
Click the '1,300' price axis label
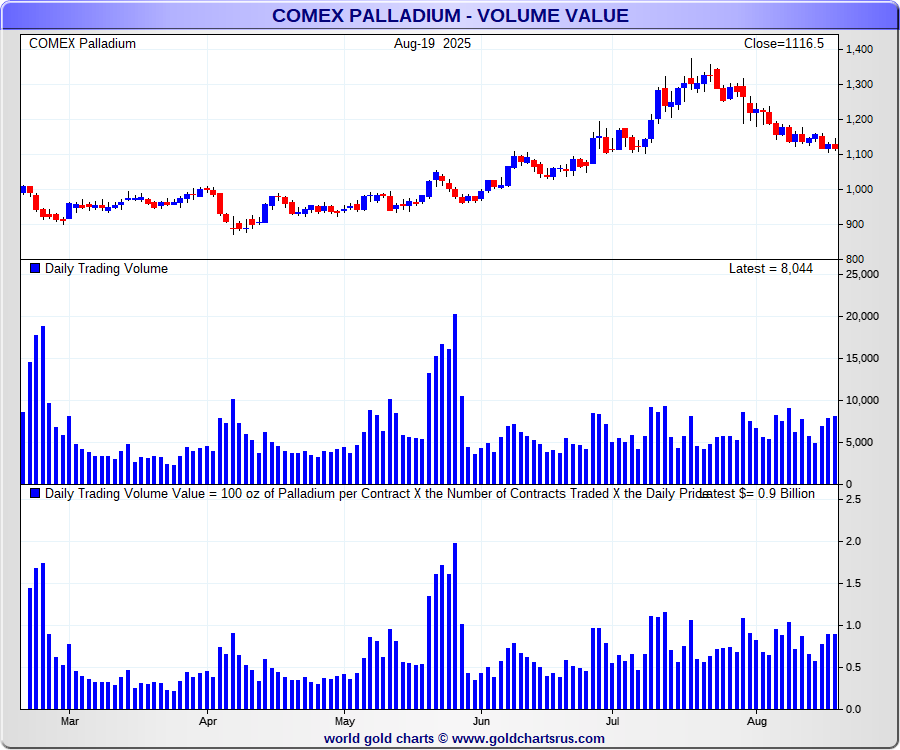(859, 84)
